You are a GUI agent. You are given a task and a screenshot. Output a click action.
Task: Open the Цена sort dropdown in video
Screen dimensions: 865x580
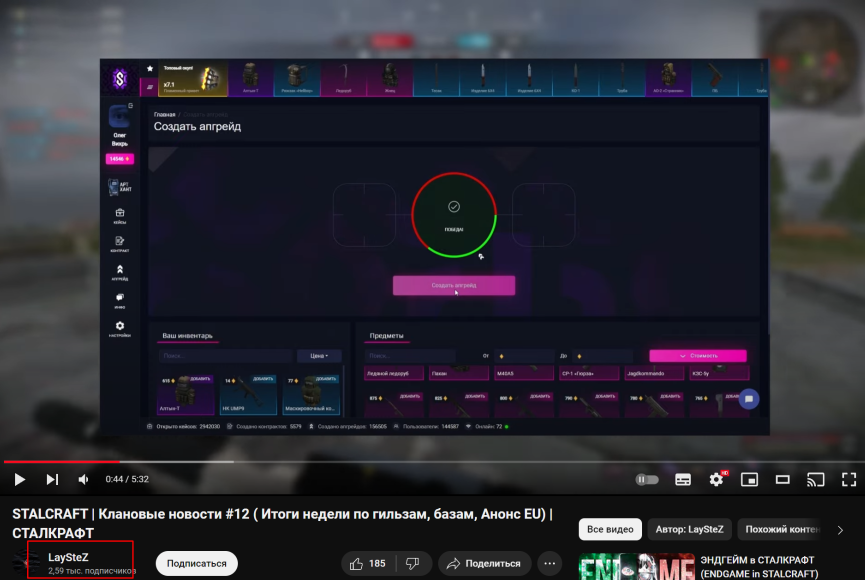pyautogui.click(x=319, y=356)
